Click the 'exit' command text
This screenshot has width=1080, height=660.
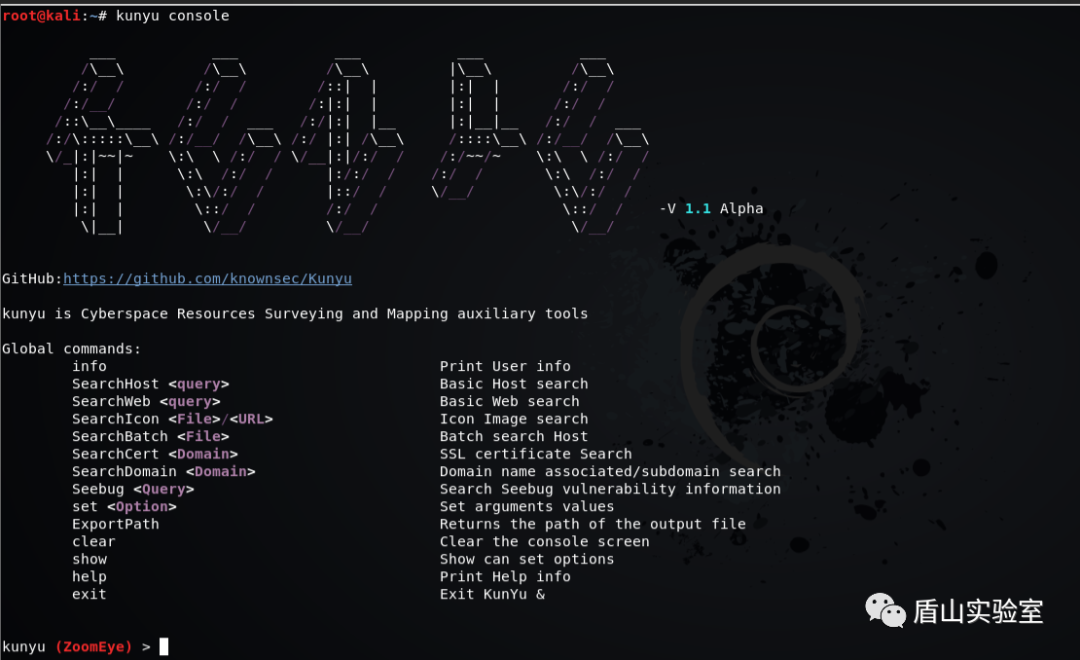tap(90, 595)
